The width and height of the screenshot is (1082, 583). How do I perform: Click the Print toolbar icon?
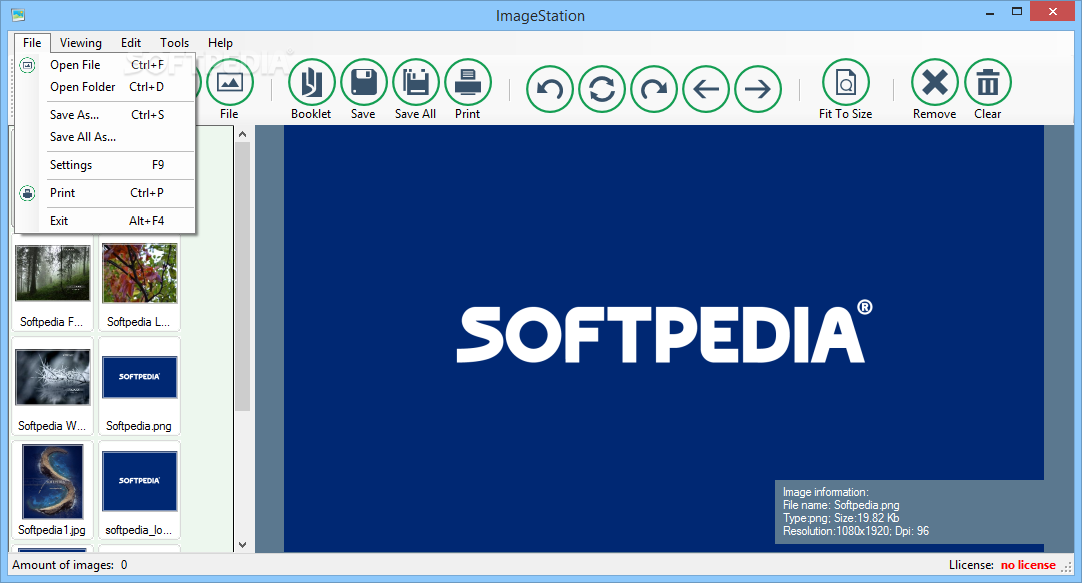468,83
